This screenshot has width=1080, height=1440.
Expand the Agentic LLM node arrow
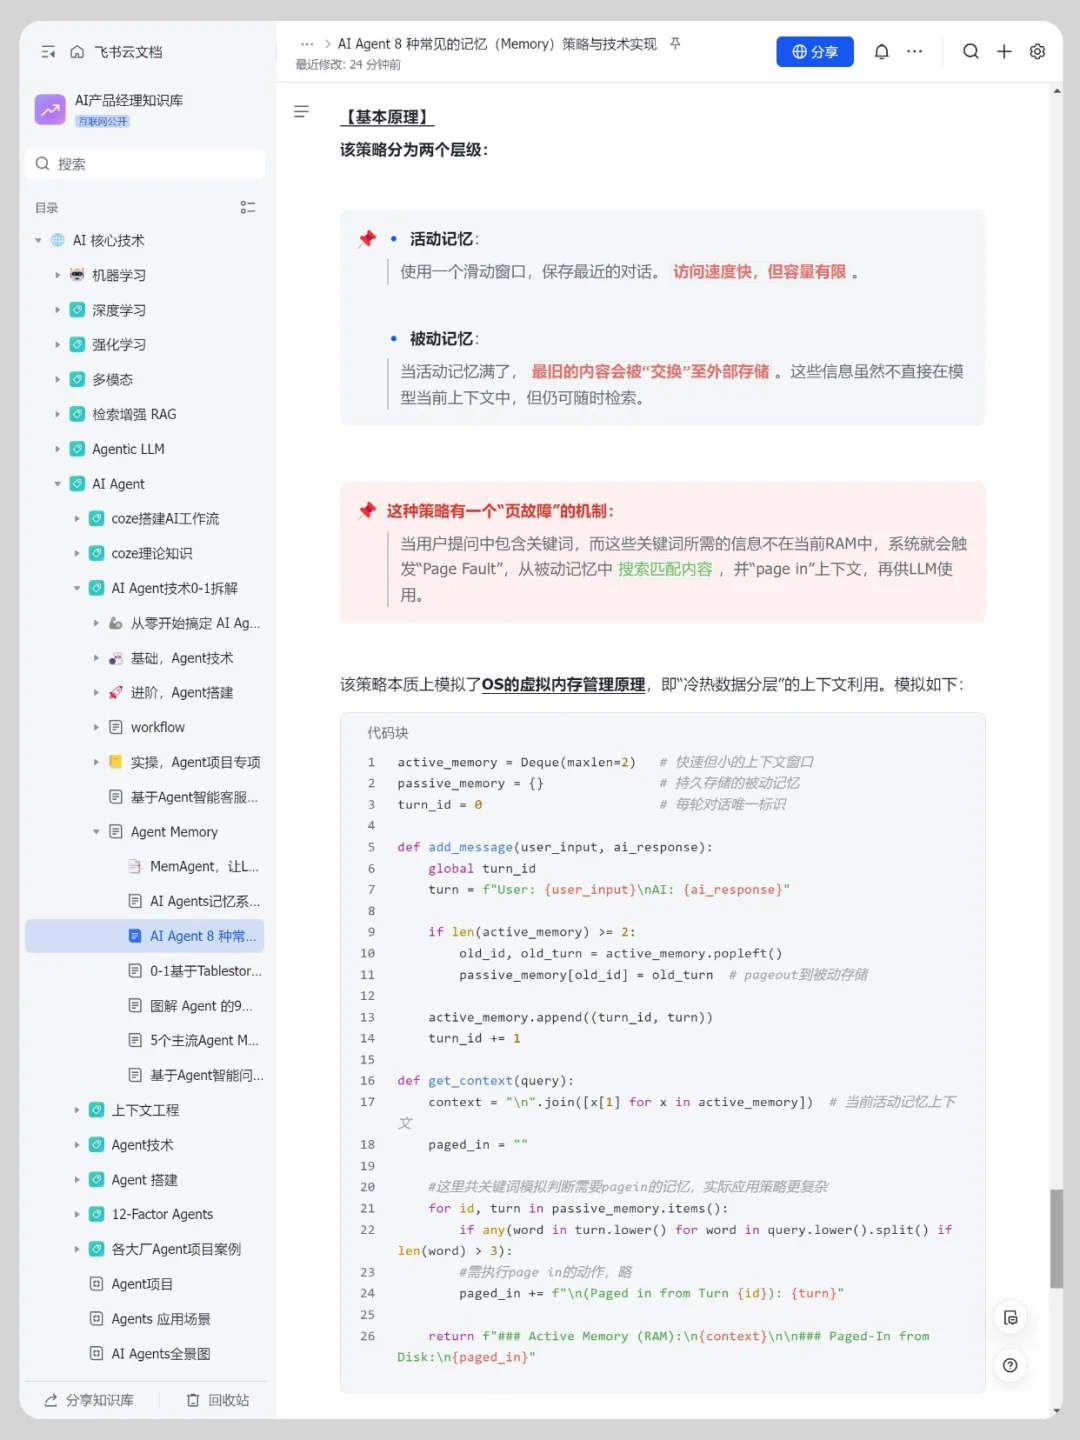(57, 450)
